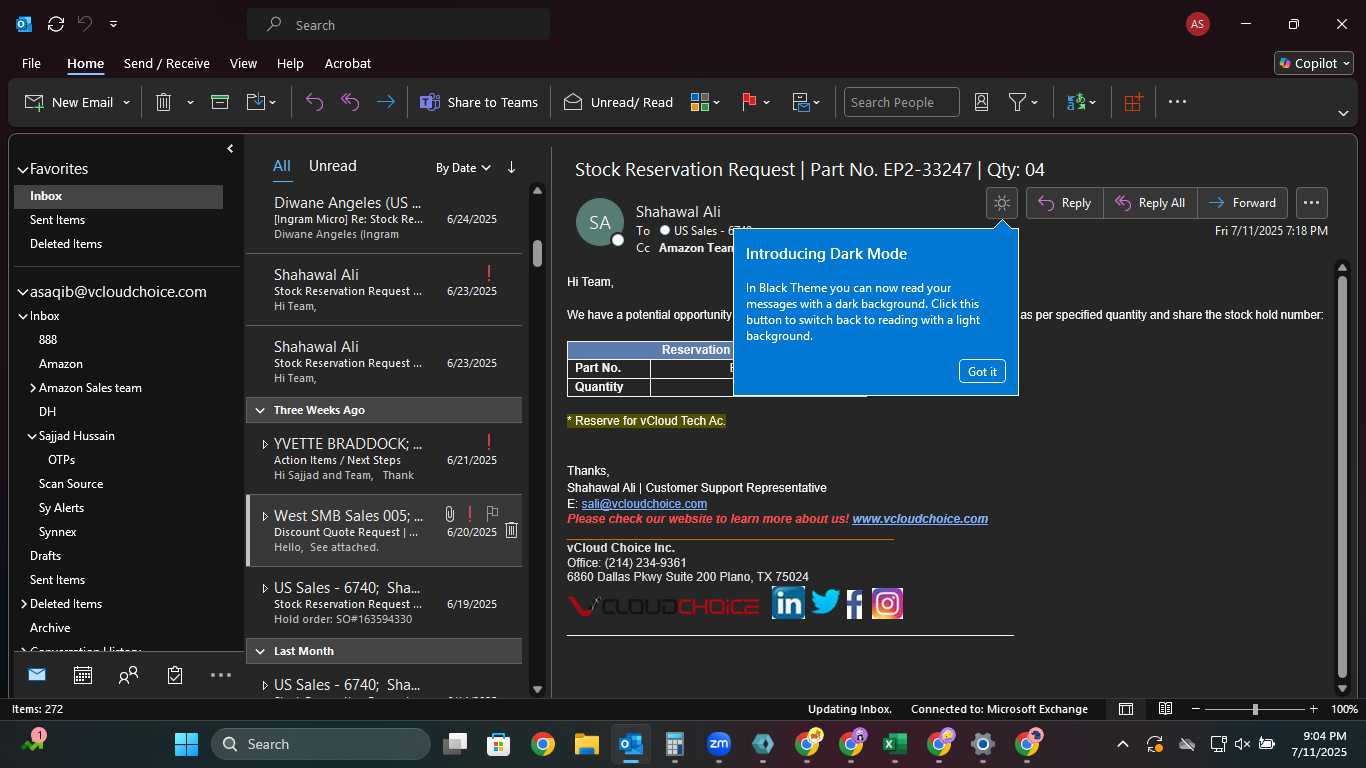Open the File menu
Image resolution: width=1366 pixels, height=768 pixels.
(31, 63)
